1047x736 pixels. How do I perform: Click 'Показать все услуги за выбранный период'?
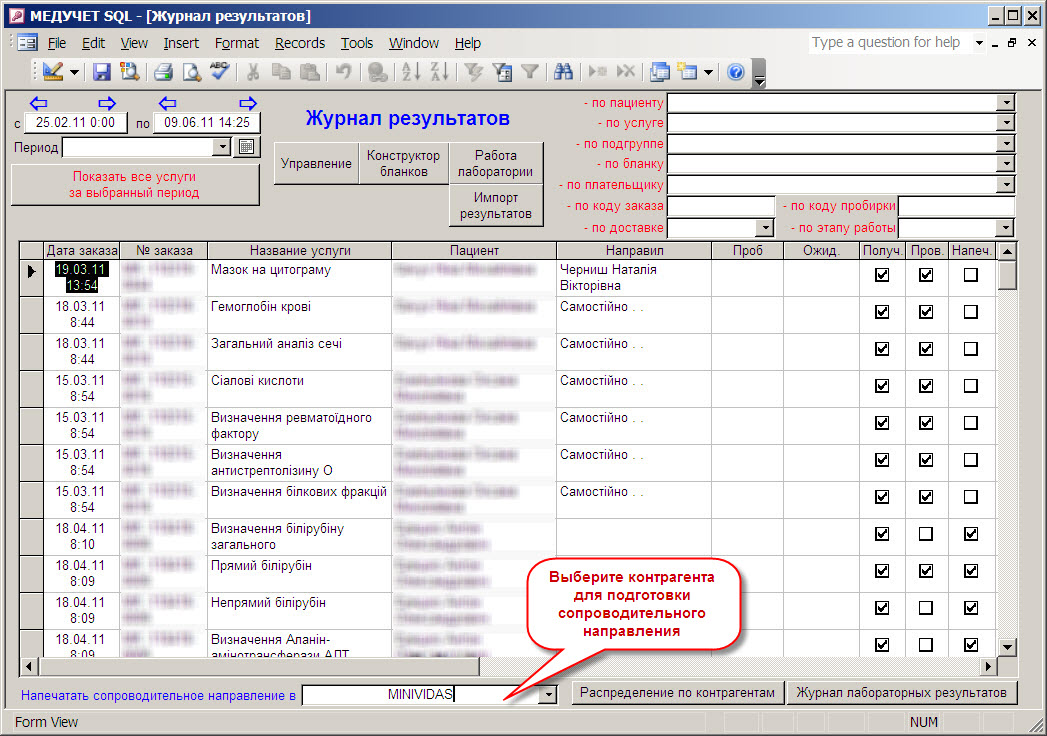[134, 185]
